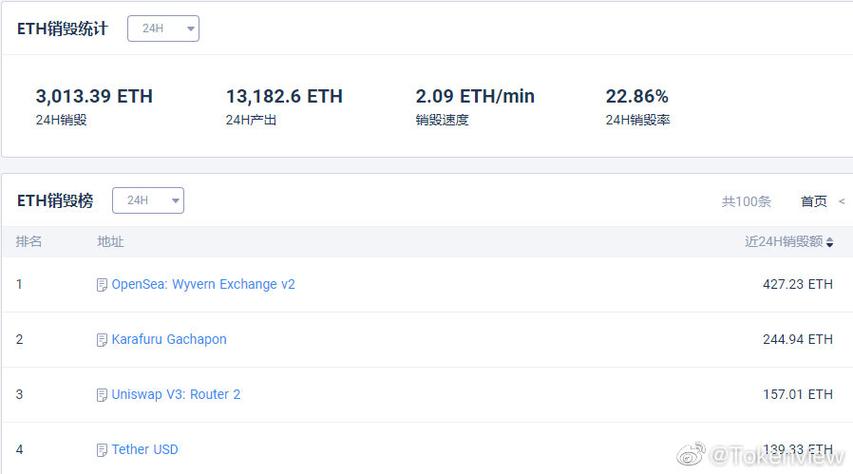This screenshot has height=474, width=853.
Task: Click the ETH销毁统计 heading
Action: tap(63, 29)
